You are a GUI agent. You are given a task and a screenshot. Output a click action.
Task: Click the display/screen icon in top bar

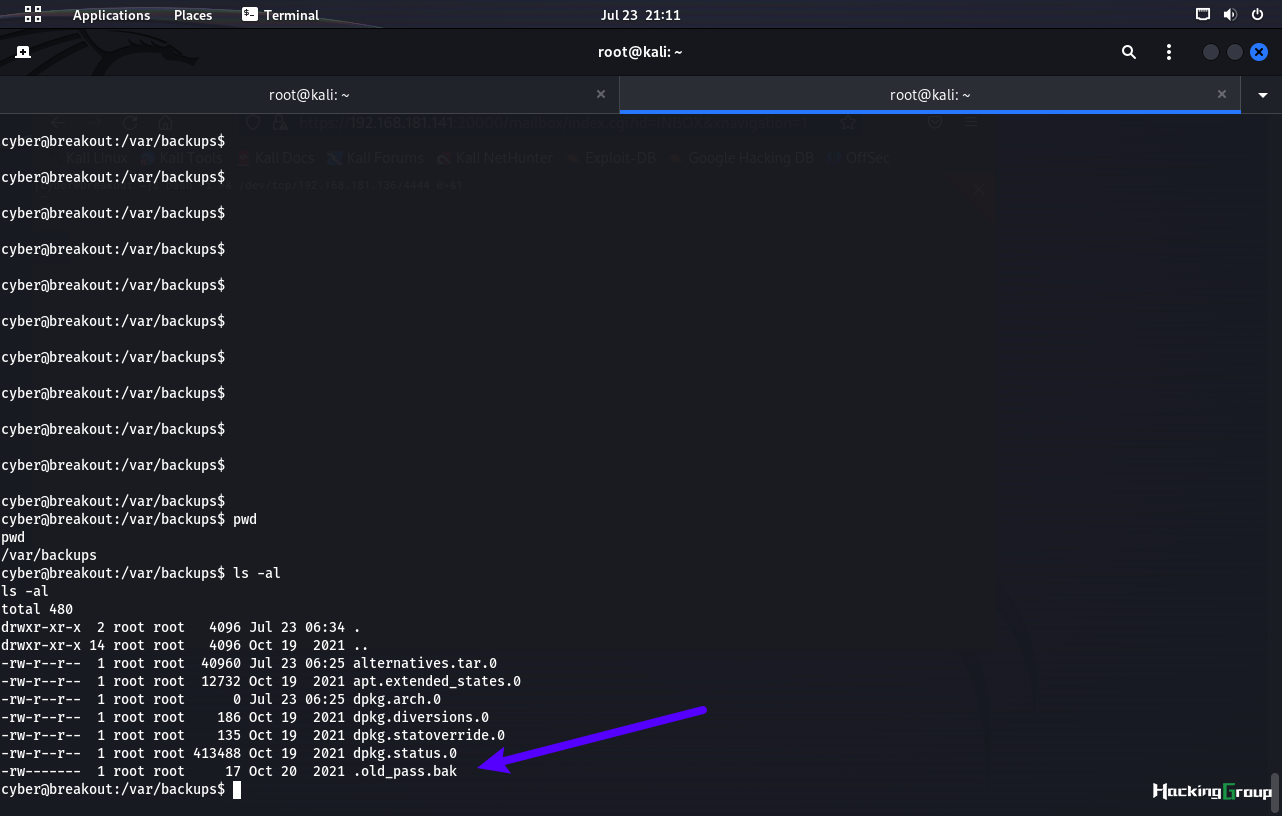(x=1203, y=14)
